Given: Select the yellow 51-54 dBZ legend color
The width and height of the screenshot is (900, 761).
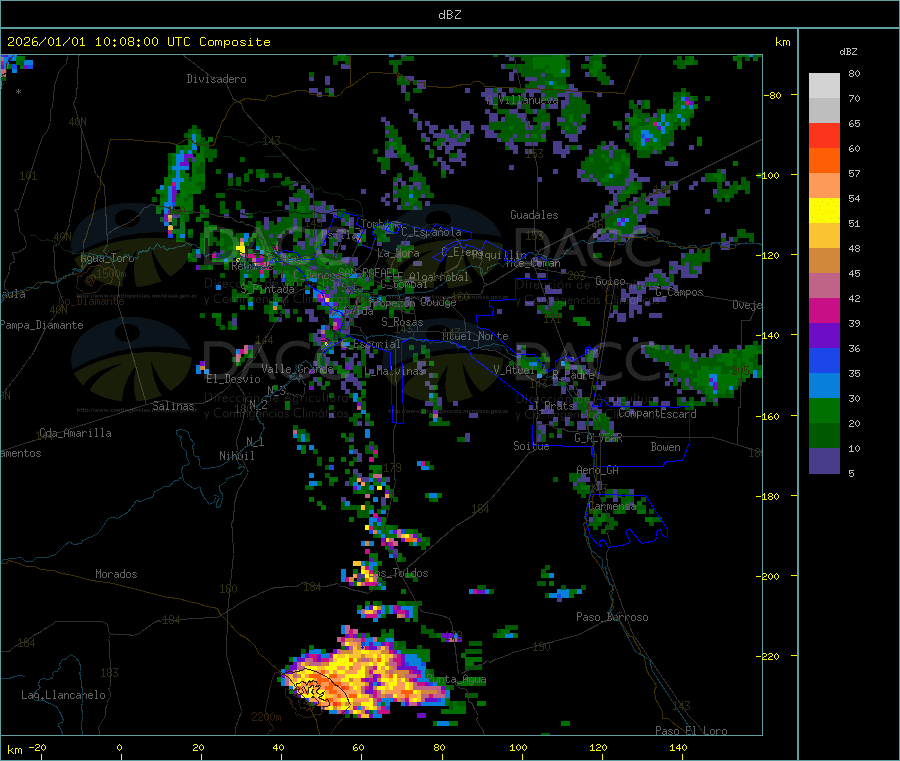Looking at the screenshot, I should coord(824,211).
